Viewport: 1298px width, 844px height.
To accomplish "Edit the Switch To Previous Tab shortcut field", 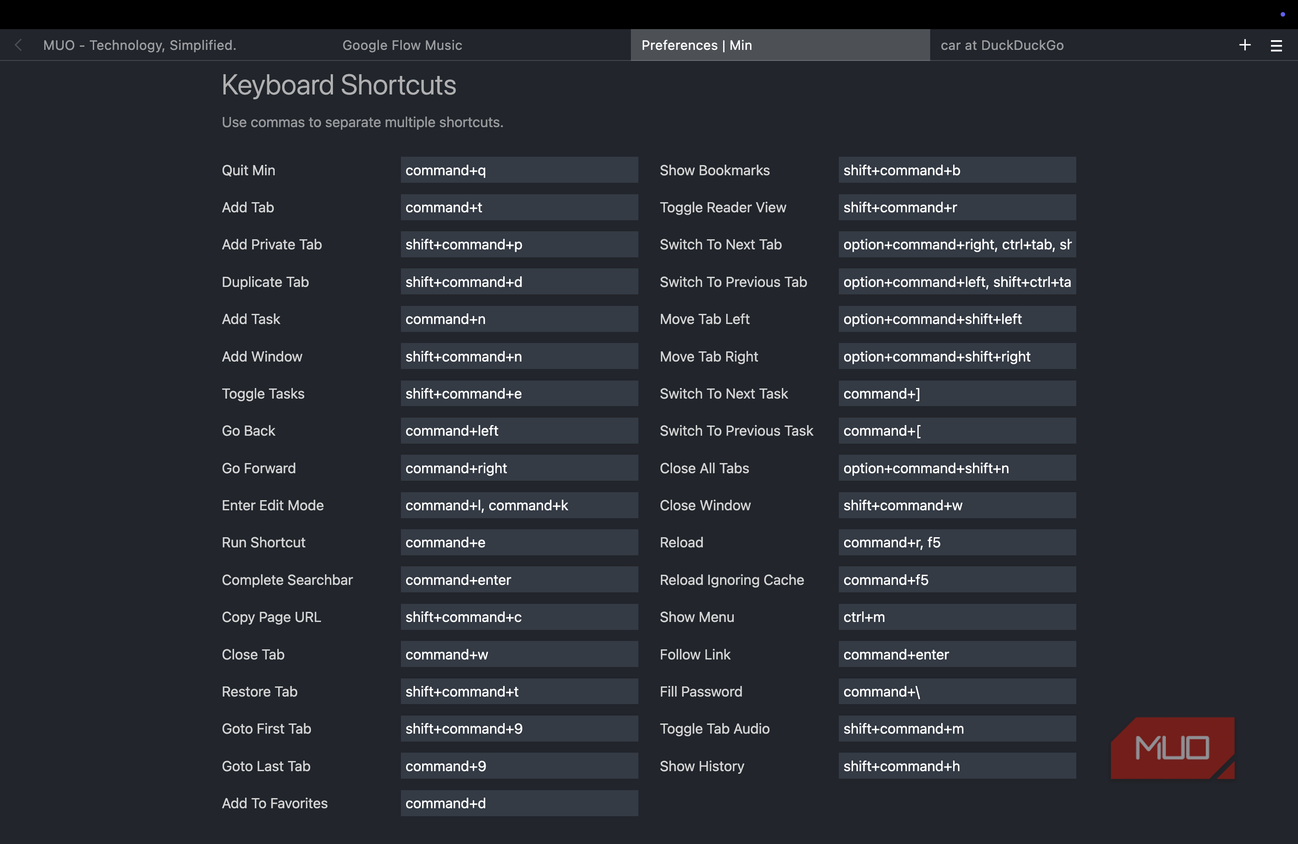I will (x=957, y=282).
